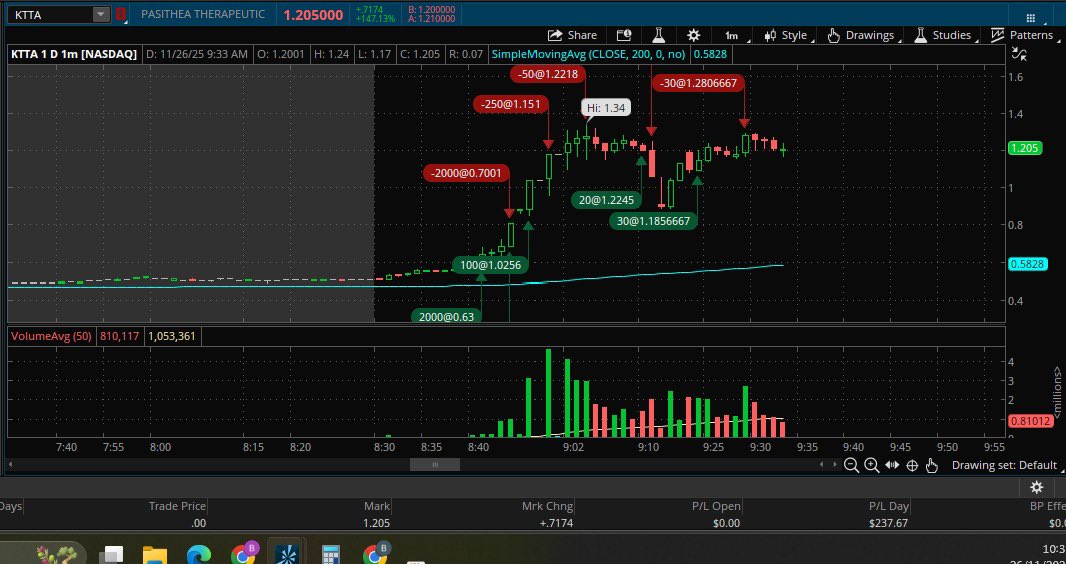Viewport: 1066px width, 564px height.
Task: Click scroll-left arrow at scrollbar's left end
Action: click(10, 465)
